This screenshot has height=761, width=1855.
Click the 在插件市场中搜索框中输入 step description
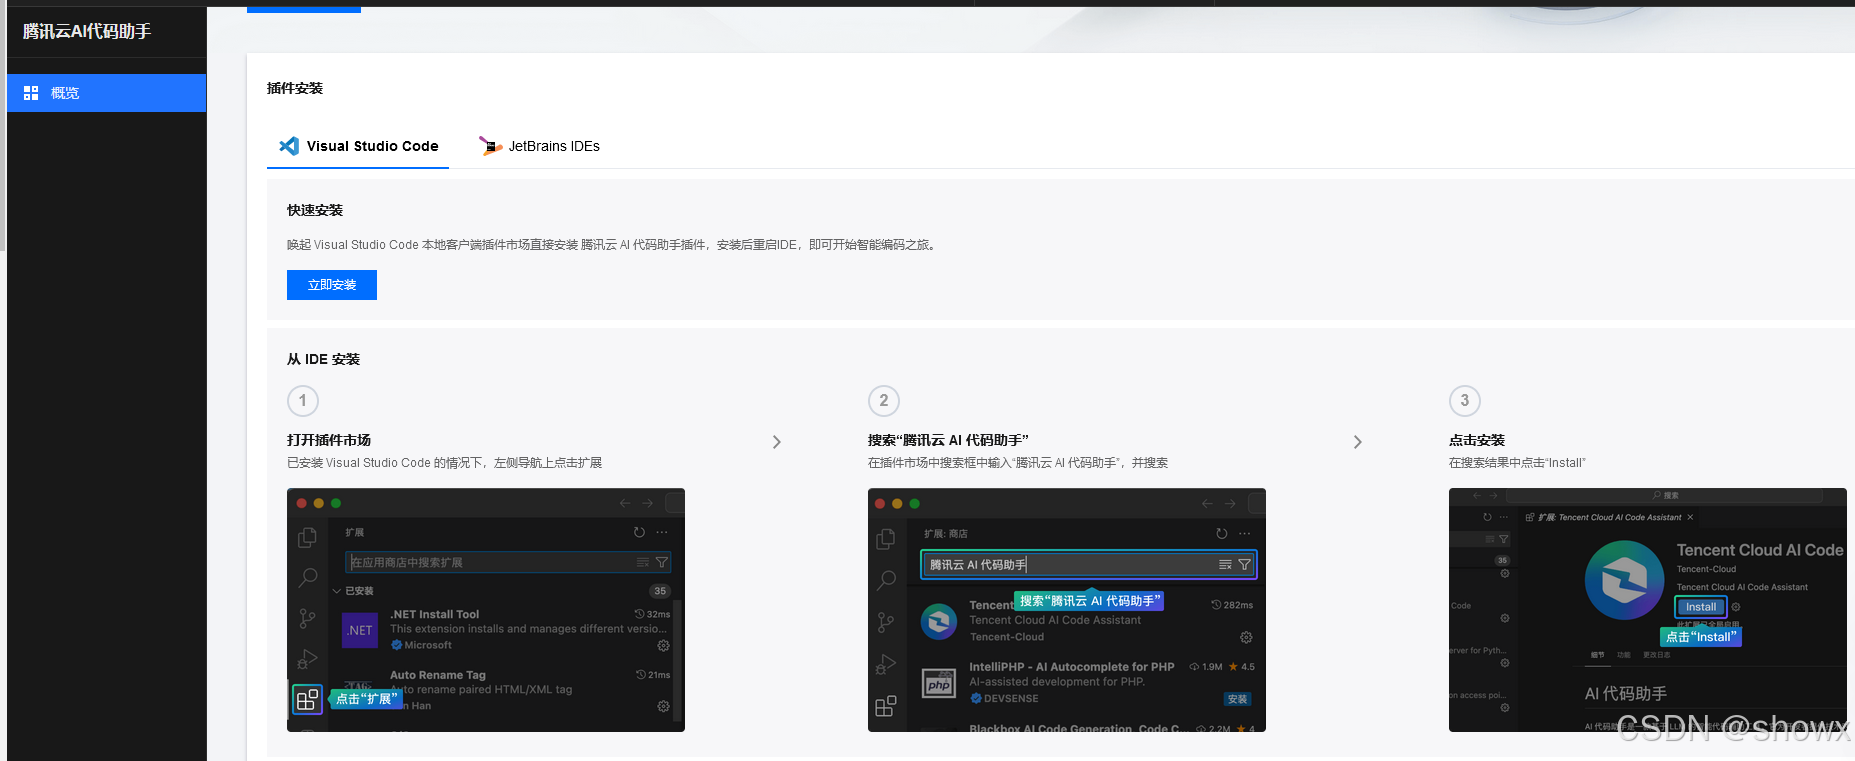click(x=1018, y=463)
